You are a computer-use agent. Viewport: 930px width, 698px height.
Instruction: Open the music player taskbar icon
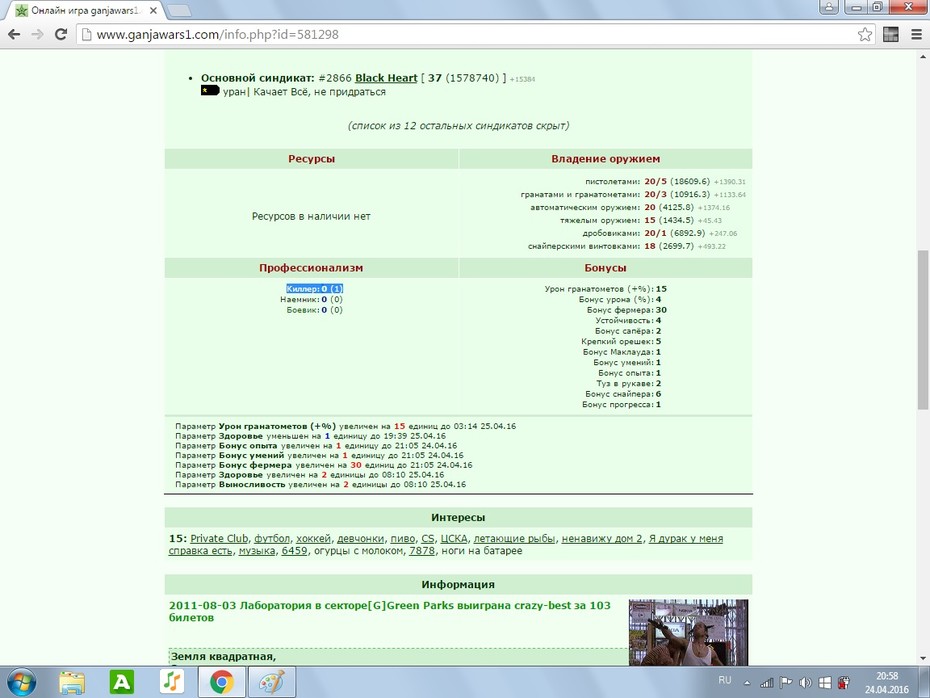point(171,682)
